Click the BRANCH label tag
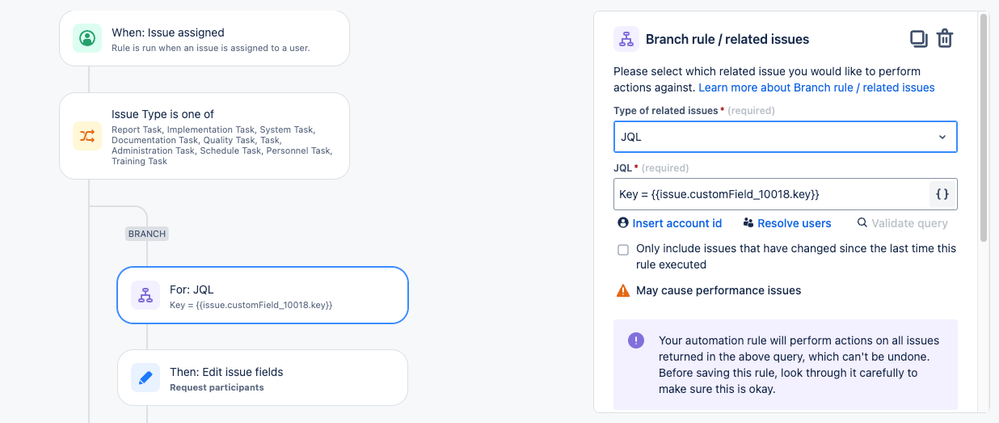Image resolution: width=999 pixels, height=423 pixels. [x=147, y=234]
